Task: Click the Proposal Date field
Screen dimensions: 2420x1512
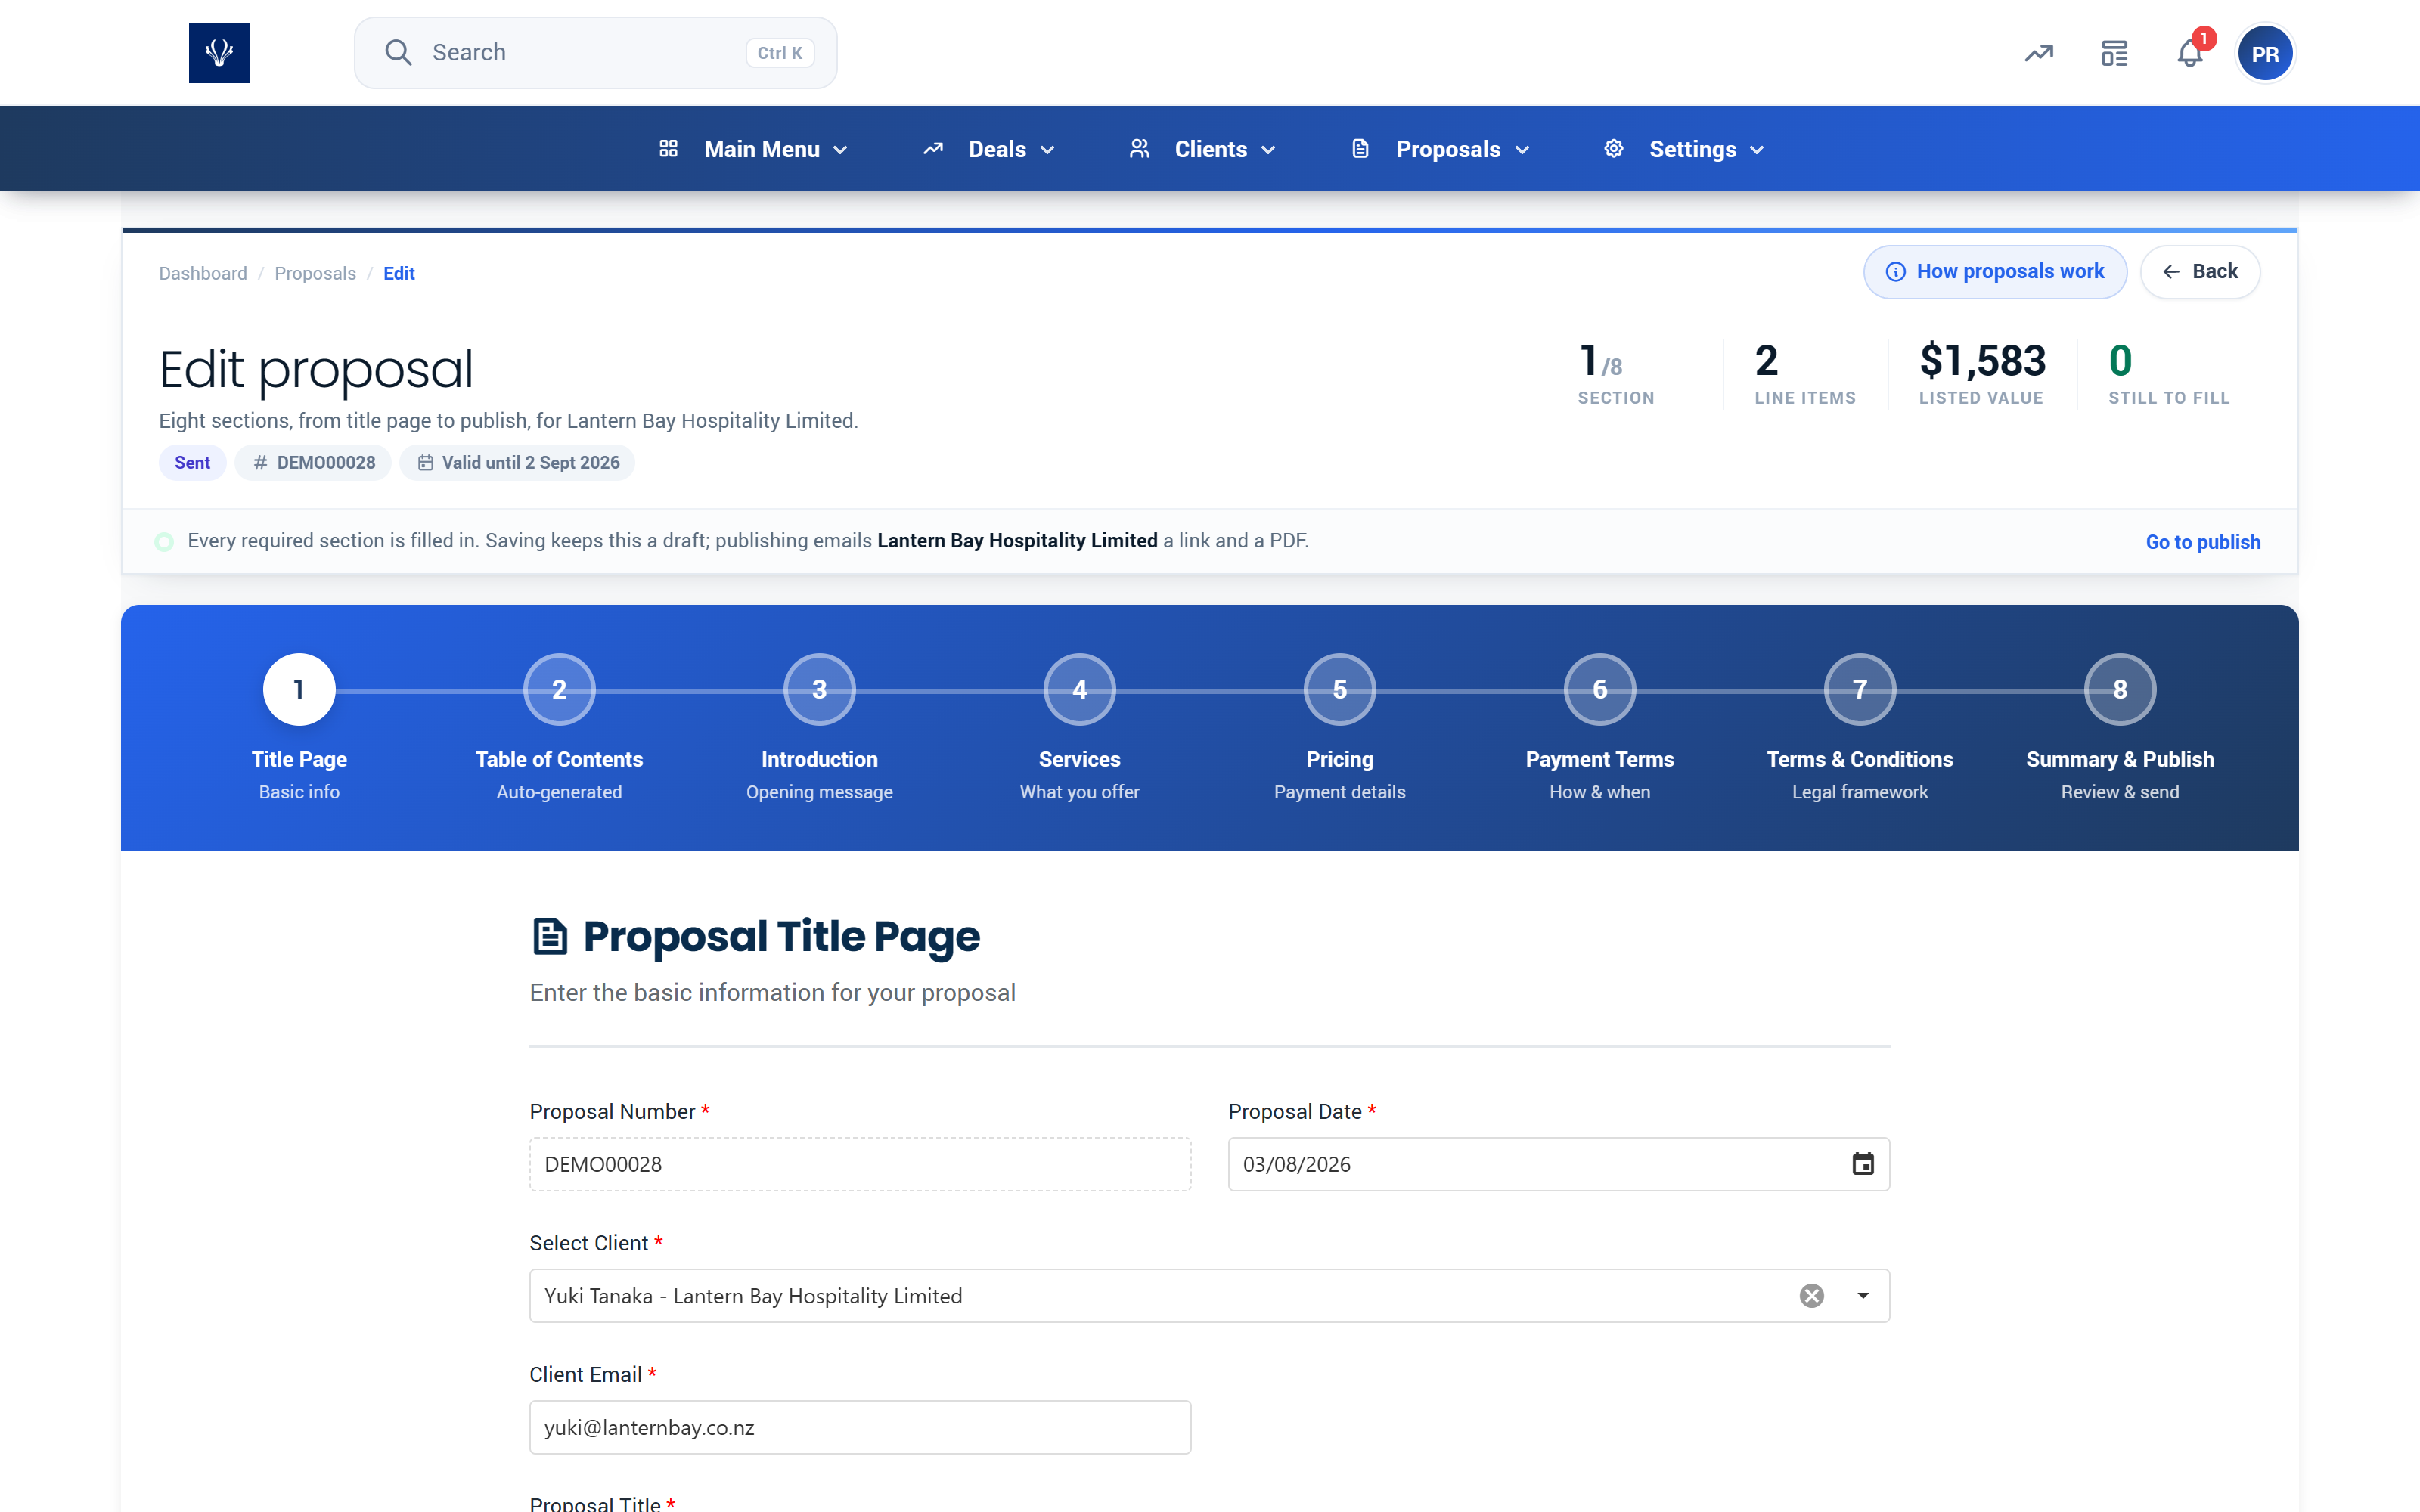Action: point(1558,1164)
